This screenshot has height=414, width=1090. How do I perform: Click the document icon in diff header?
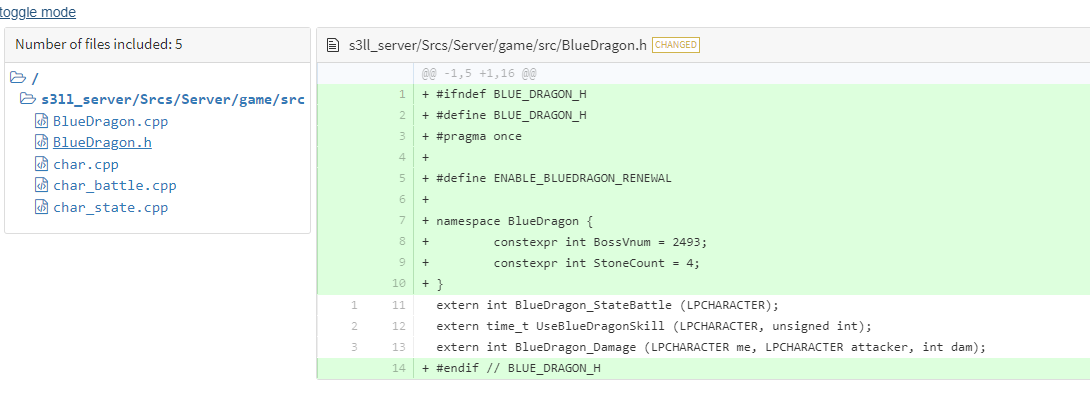point(334,45)
